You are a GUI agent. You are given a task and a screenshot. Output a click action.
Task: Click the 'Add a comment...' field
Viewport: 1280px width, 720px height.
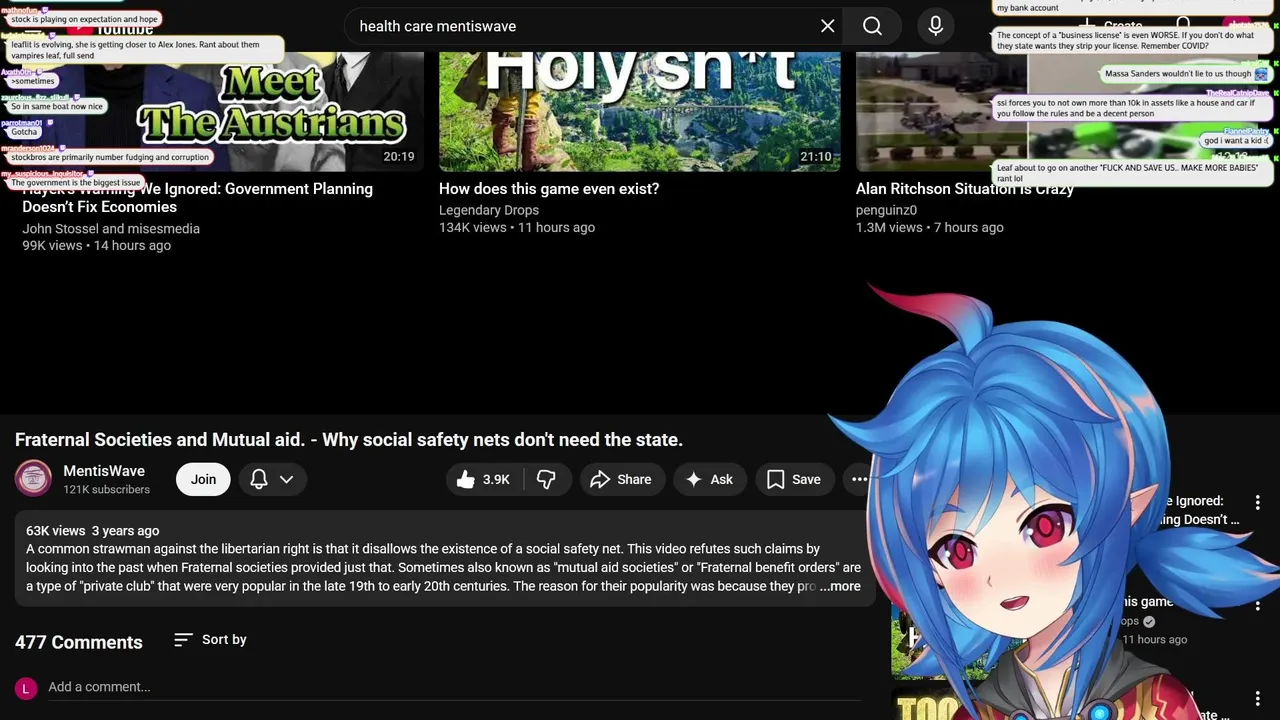(x=454, y=687)
